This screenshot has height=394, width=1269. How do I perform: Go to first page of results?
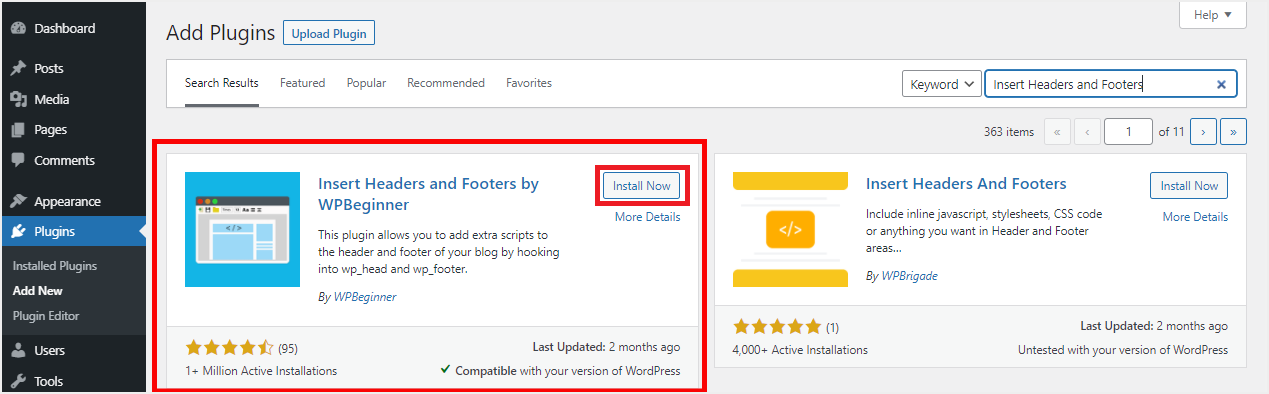(x=1056, y=131)
